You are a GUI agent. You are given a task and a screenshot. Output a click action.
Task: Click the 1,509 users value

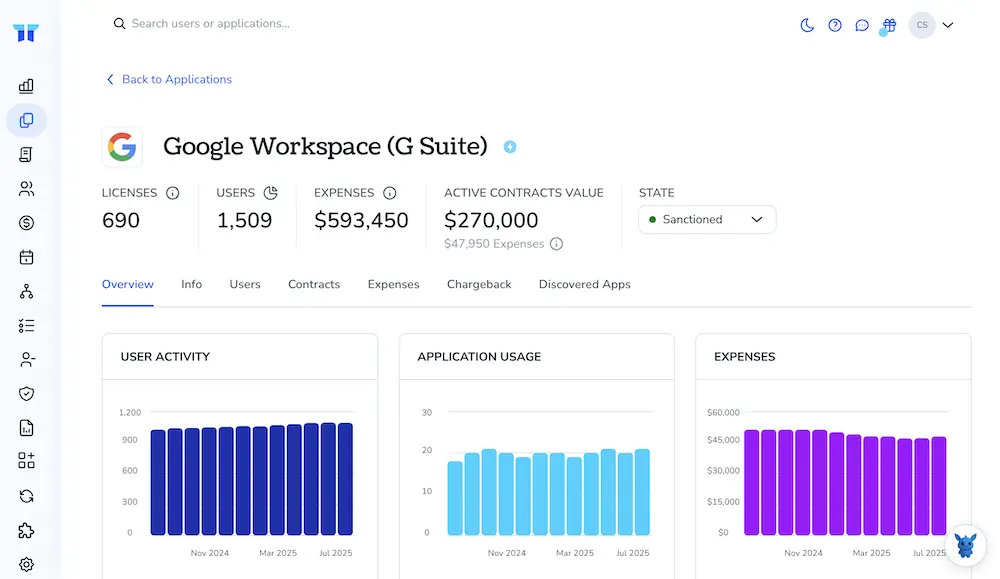click(244, 220)
